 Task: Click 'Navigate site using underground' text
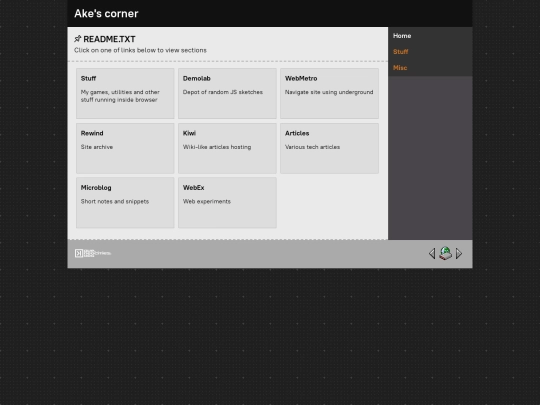(x=329, y=92)
